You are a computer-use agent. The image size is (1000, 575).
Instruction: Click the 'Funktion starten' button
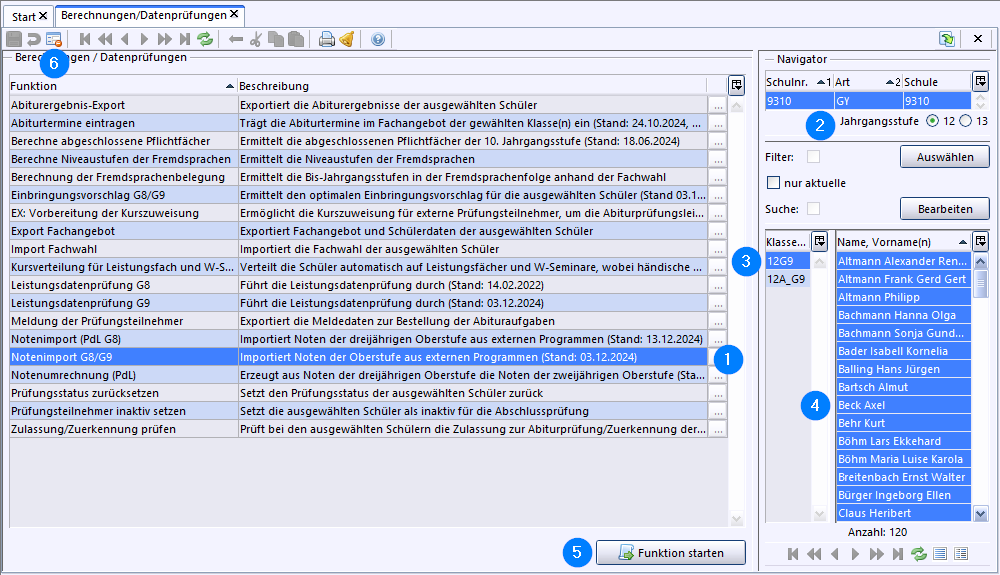[671, 553]
